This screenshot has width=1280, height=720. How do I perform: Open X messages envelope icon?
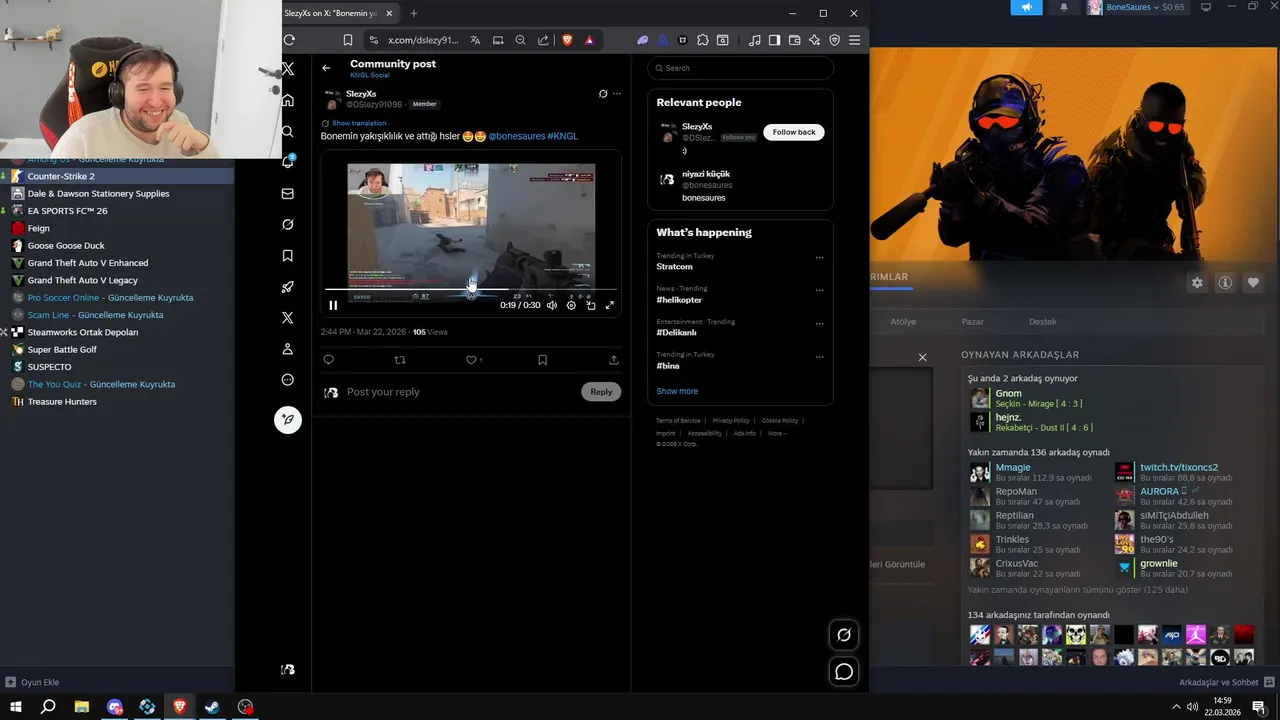coord(288,194)
